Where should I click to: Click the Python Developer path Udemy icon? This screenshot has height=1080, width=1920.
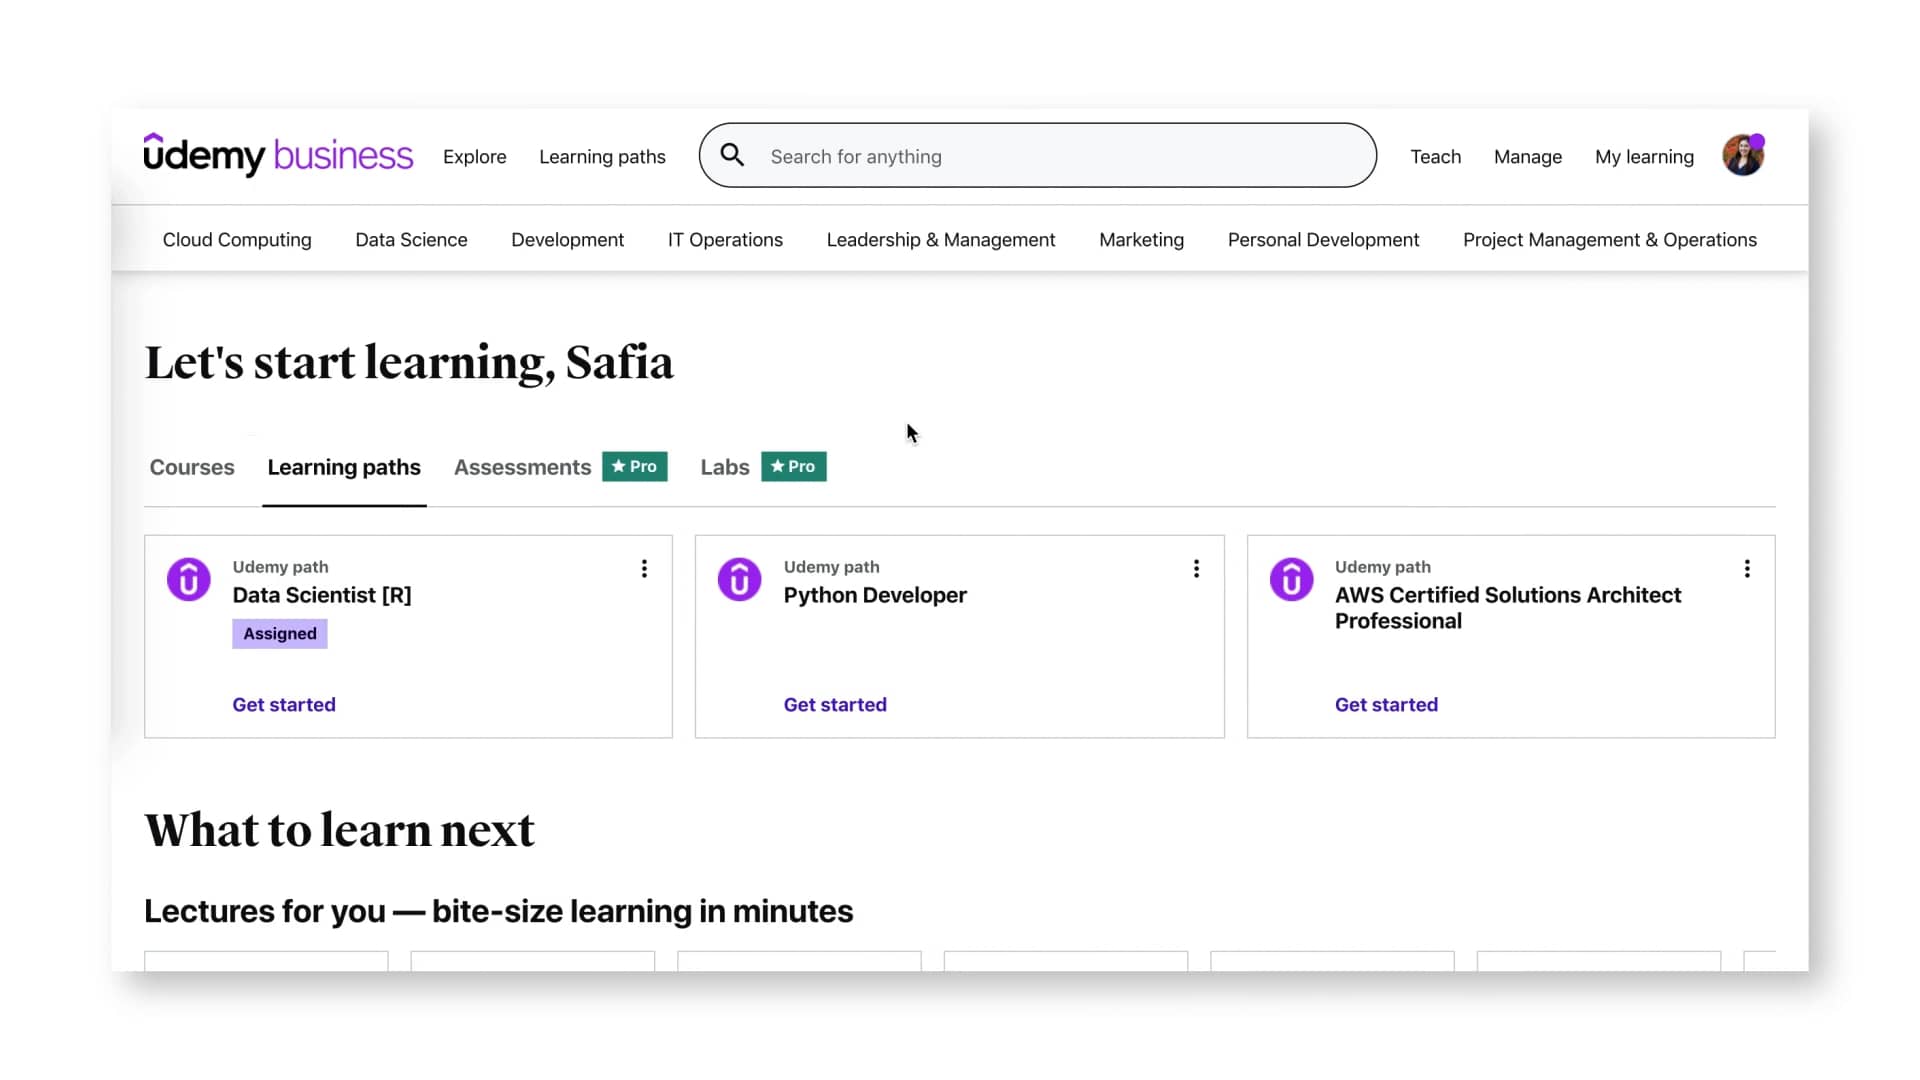click(740, 579)
